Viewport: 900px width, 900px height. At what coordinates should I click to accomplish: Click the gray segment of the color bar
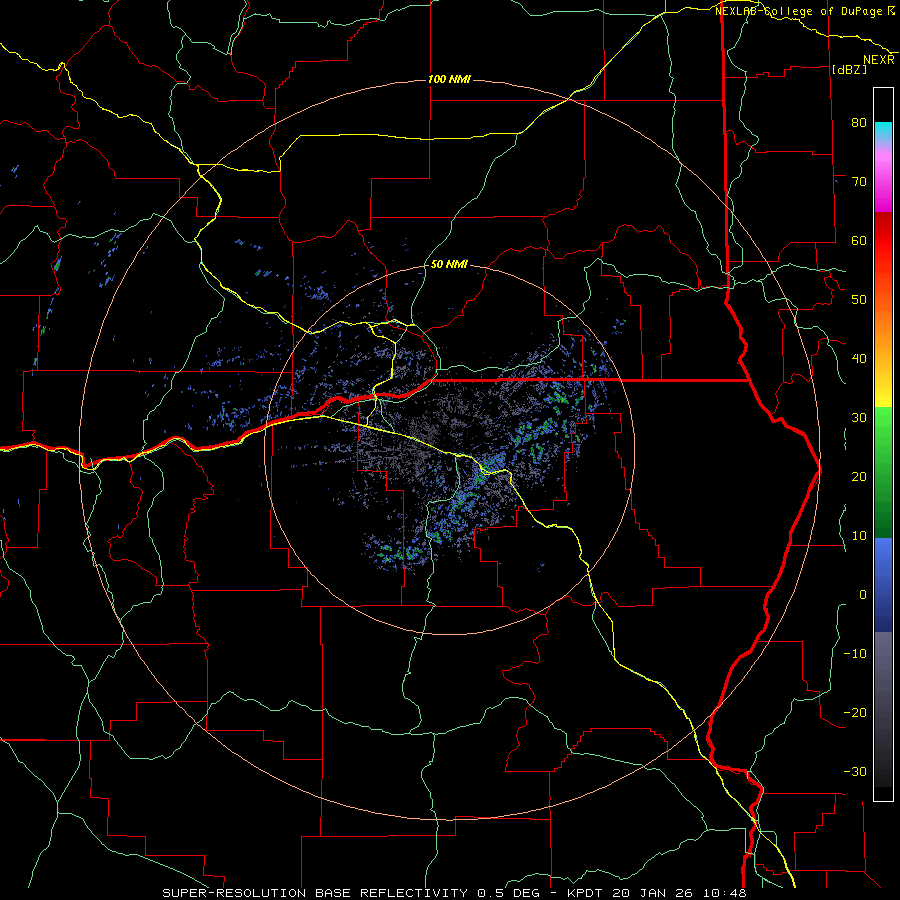pyautogui.click(x=883, y=709)
